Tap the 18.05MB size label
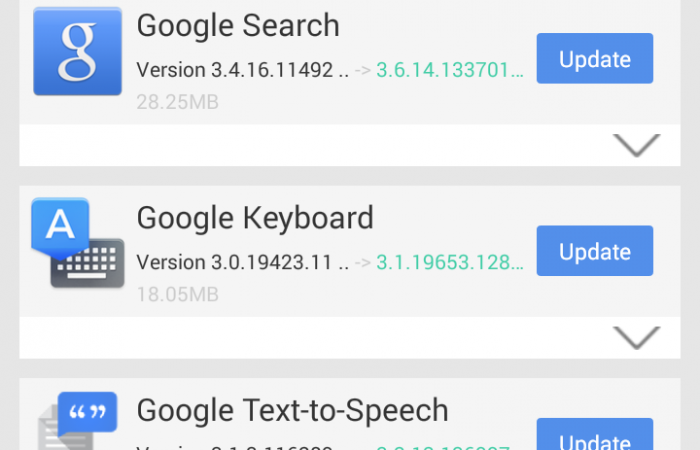The height and width of the screenshot is (450, 700). tap(177, 294)
